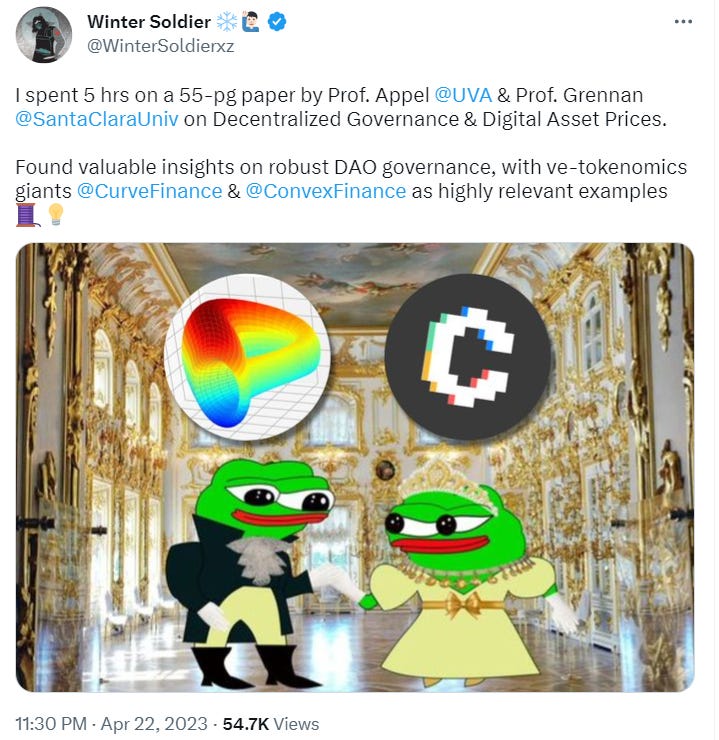Viewport: 719px width, 740px height.
Task: Open the @ConvexFinance mention
Action: (326, 192)
